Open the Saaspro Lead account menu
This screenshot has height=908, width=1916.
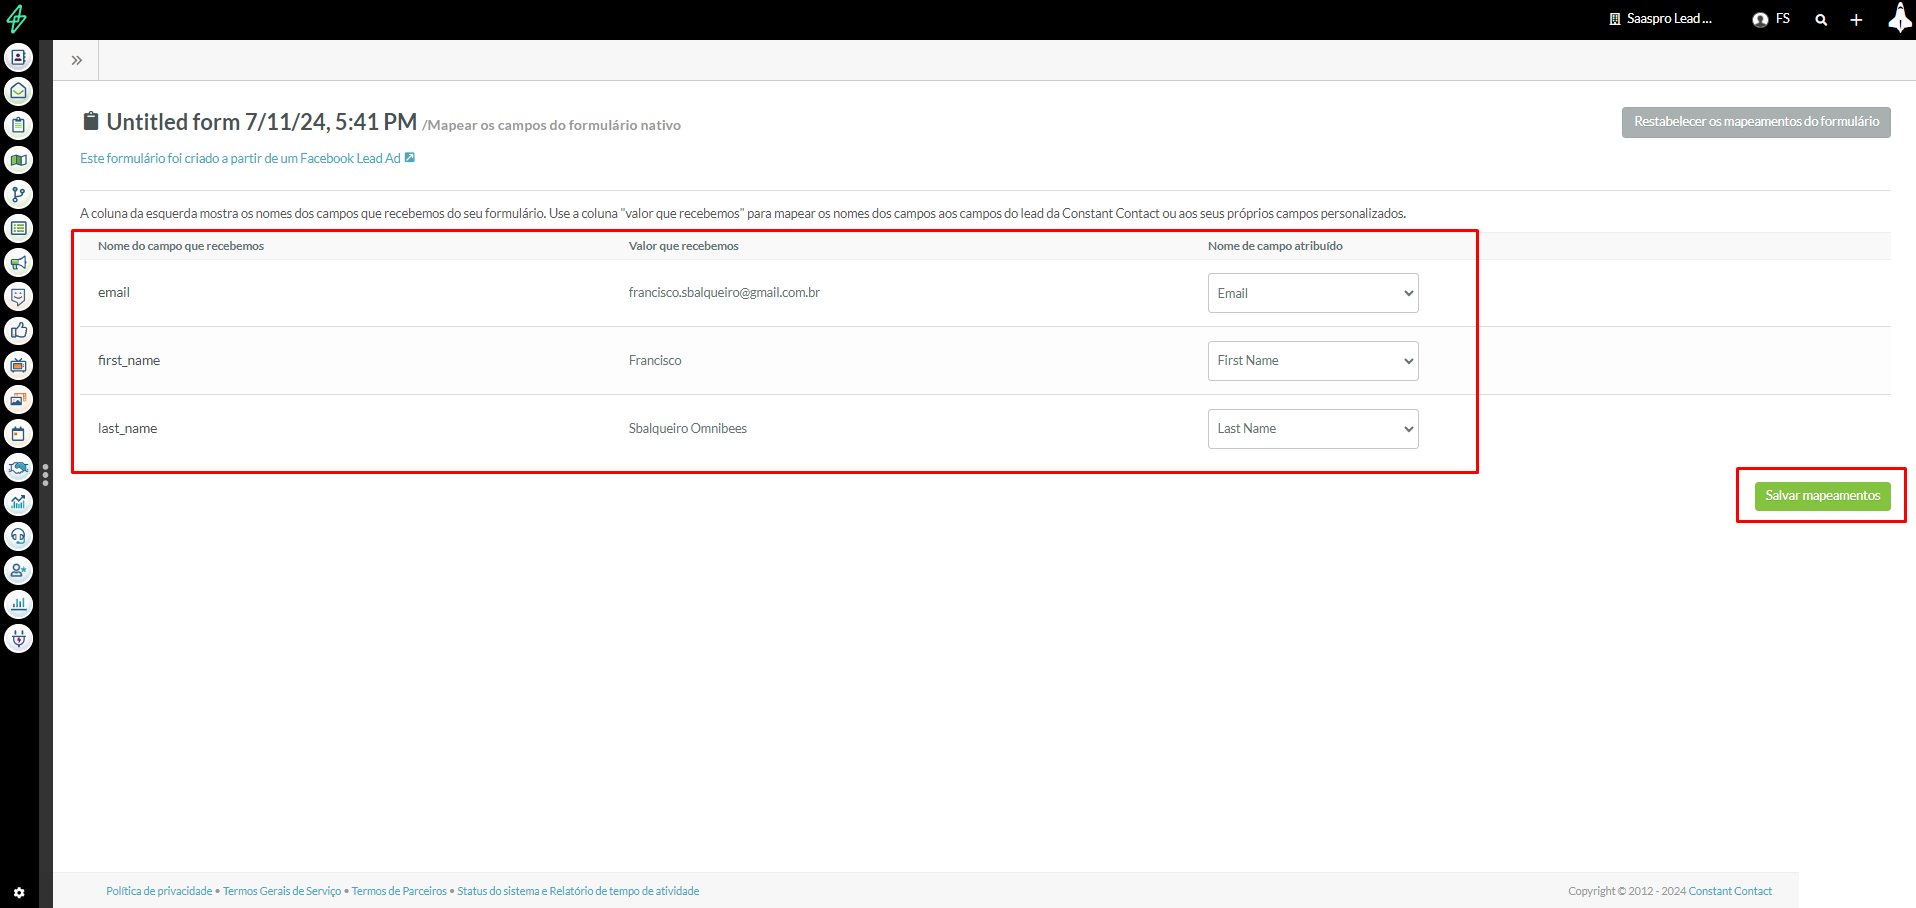pos(1660,19)
